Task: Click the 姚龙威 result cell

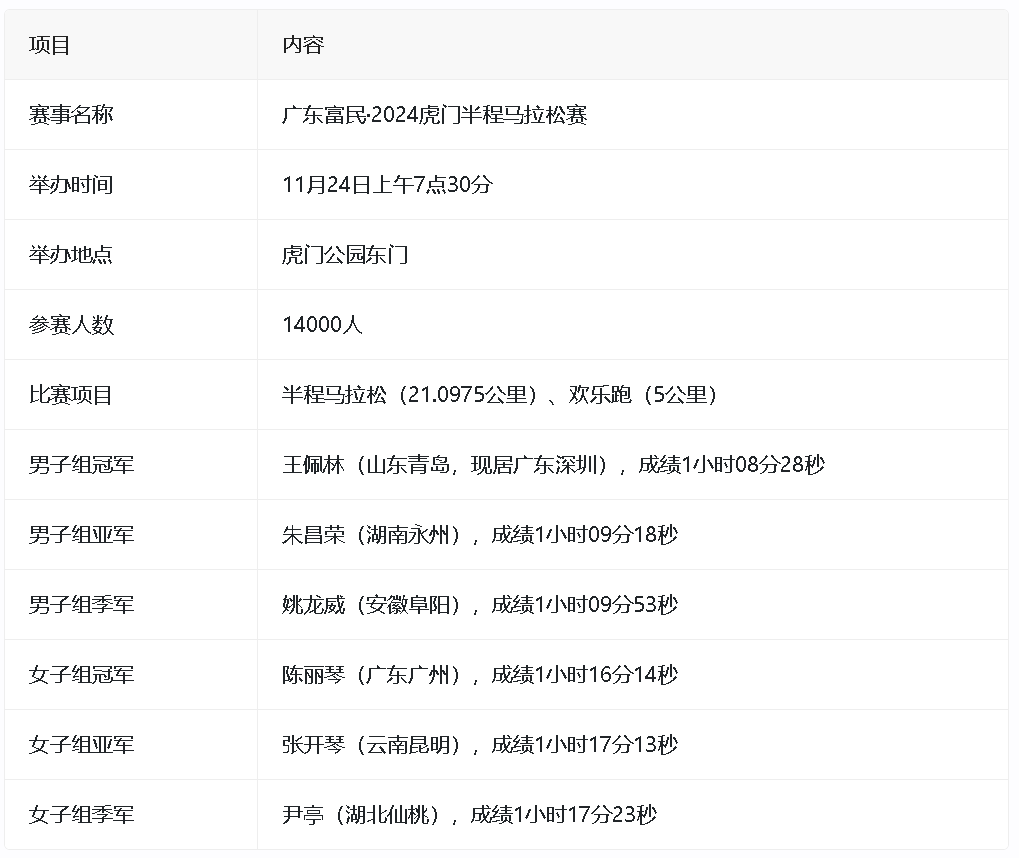Action: coord(480,605)
